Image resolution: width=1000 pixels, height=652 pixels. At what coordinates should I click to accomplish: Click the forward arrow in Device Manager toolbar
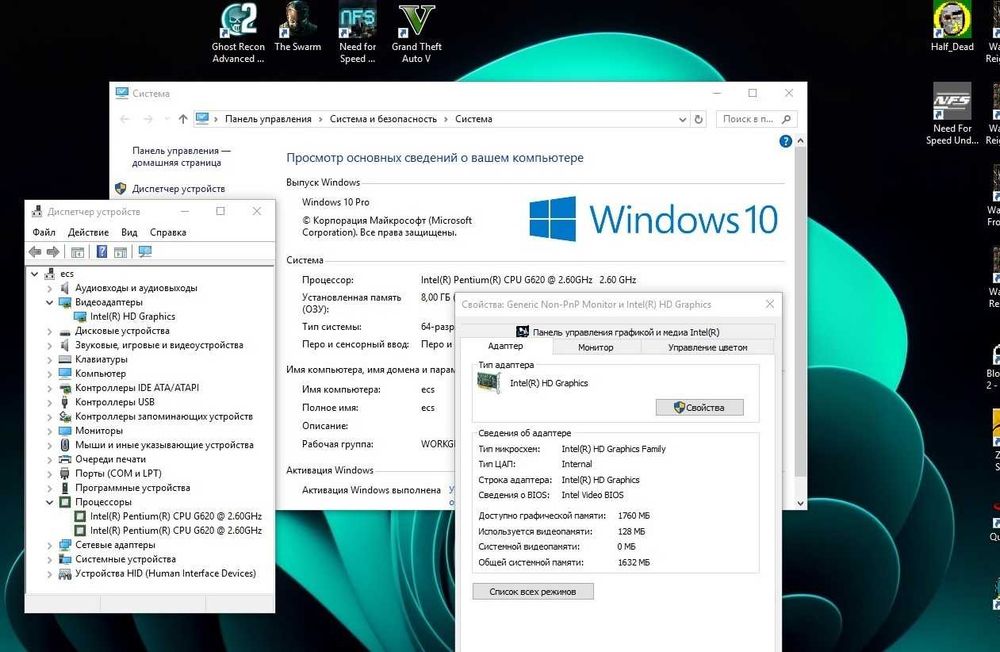click(54, 252)
